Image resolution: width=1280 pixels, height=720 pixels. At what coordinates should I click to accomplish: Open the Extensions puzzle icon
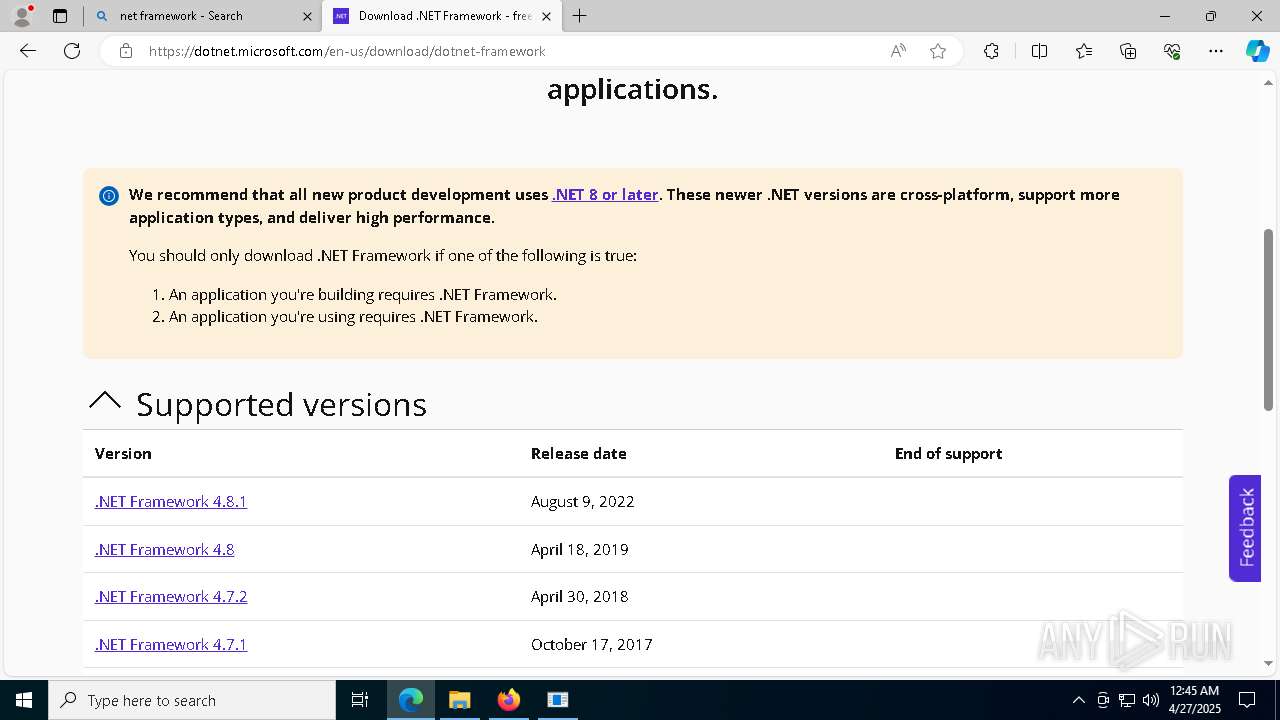pos(991,51)
